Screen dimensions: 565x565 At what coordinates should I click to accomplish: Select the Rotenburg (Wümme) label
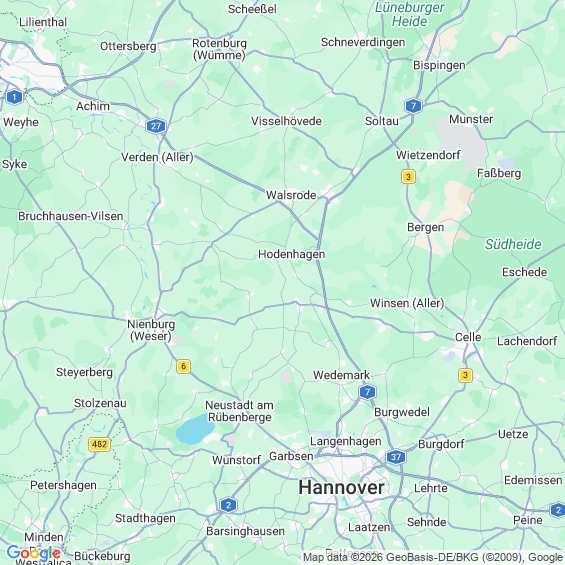point(219,49)
